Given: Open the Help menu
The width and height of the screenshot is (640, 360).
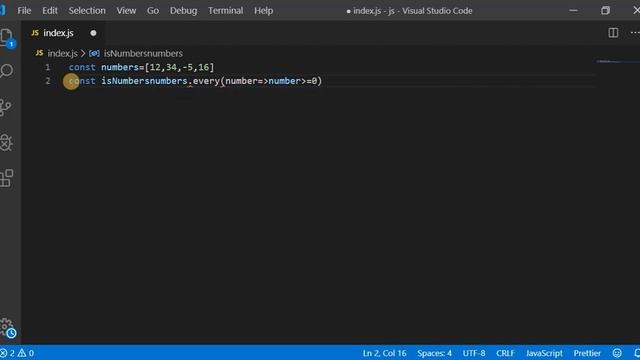Looking at the screenshot, I should click(x=263, y=11).
